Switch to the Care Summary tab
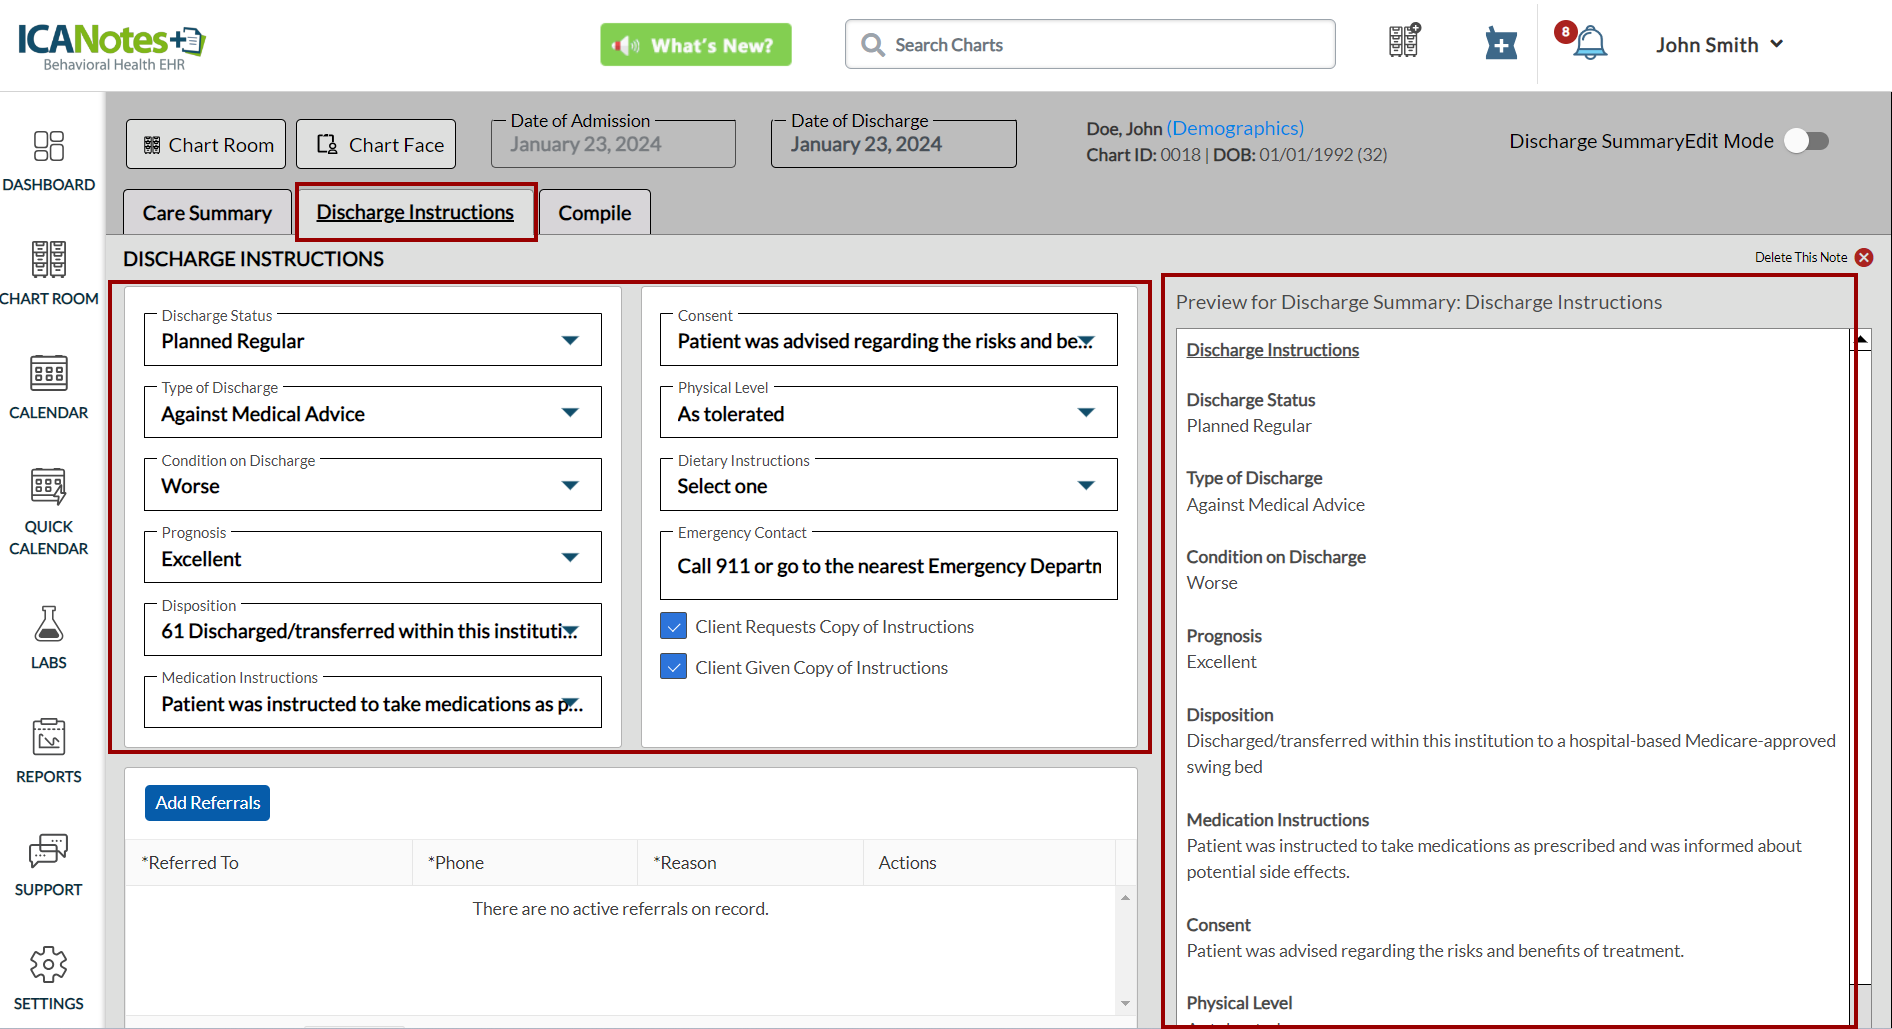1892x1029 pixels. (207, 213)
